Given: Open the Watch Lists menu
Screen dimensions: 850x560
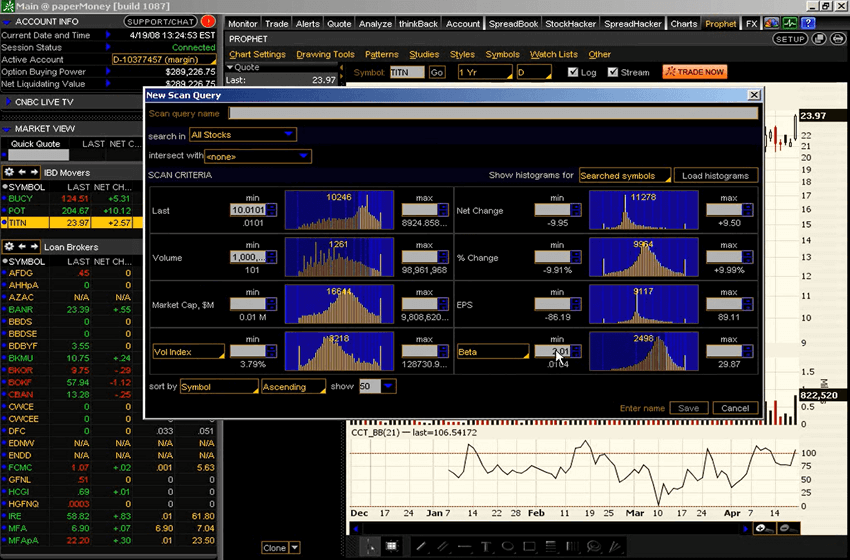Looking at the screenshot, I should [553, 54].
